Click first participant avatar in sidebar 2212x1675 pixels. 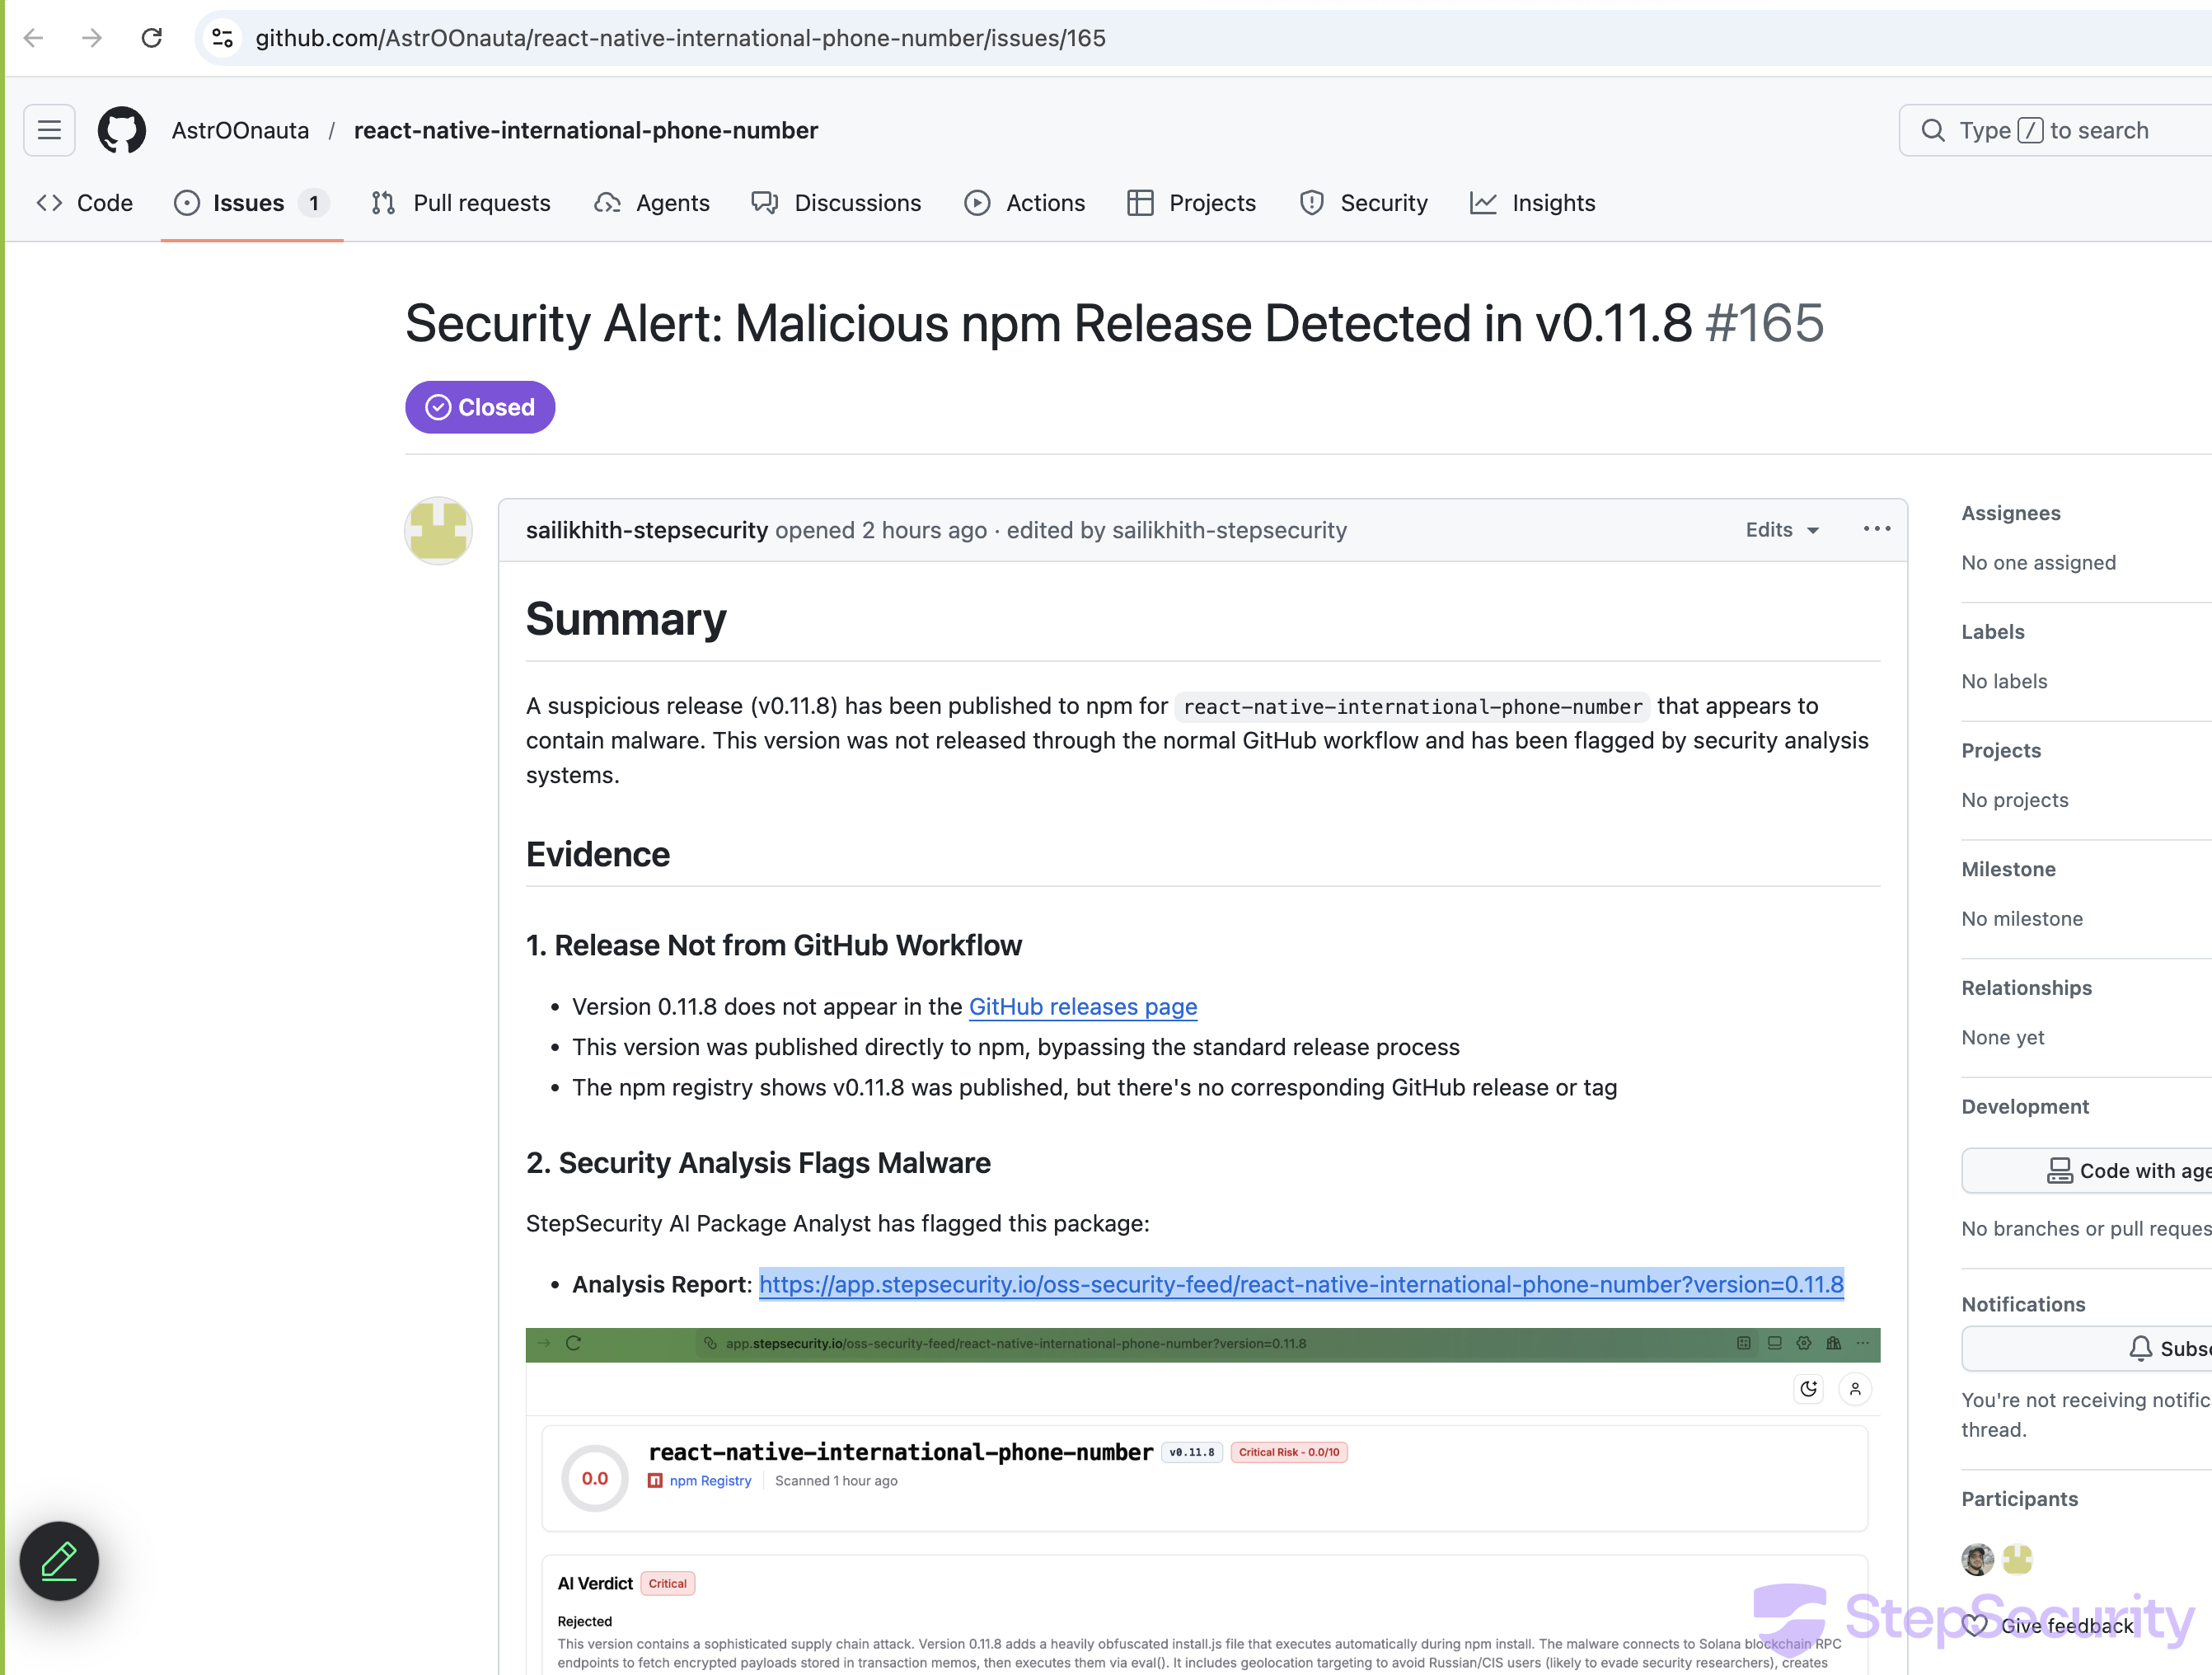(x=1977, y=1558)
